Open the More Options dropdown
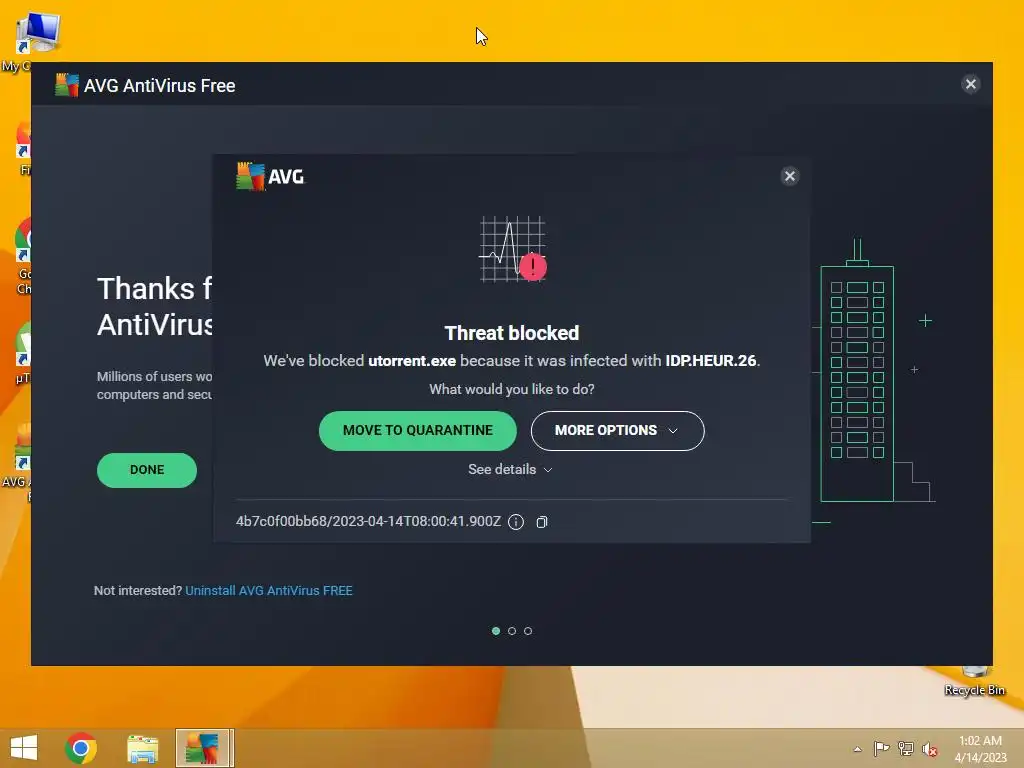This screenshot has height=768, width=1024. 617,430
